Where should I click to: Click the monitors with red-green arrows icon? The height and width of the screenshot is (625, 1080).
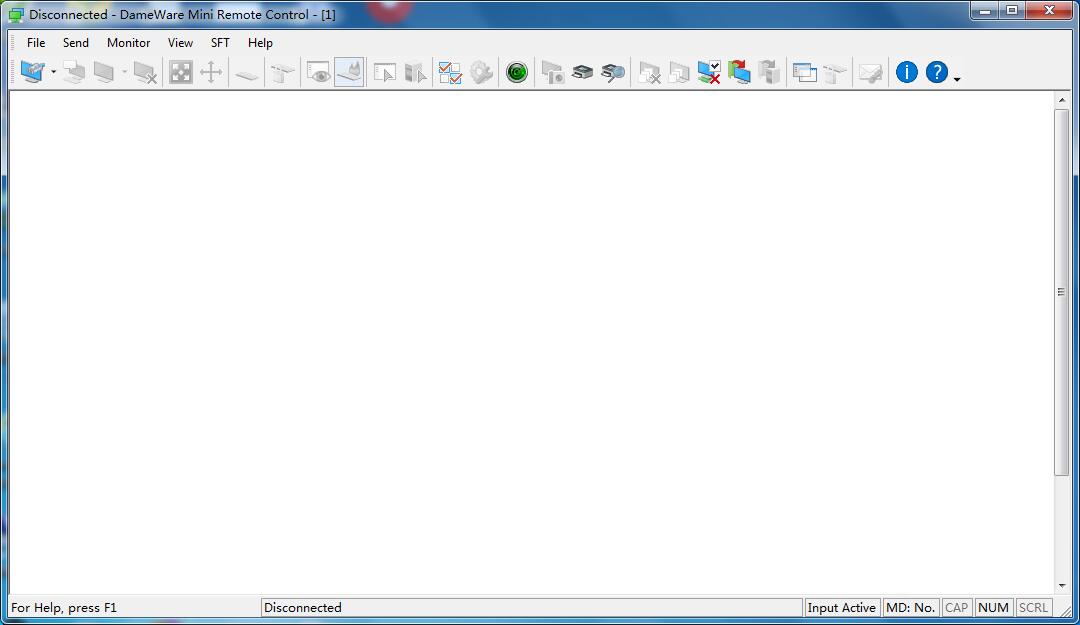click(739, 72)
